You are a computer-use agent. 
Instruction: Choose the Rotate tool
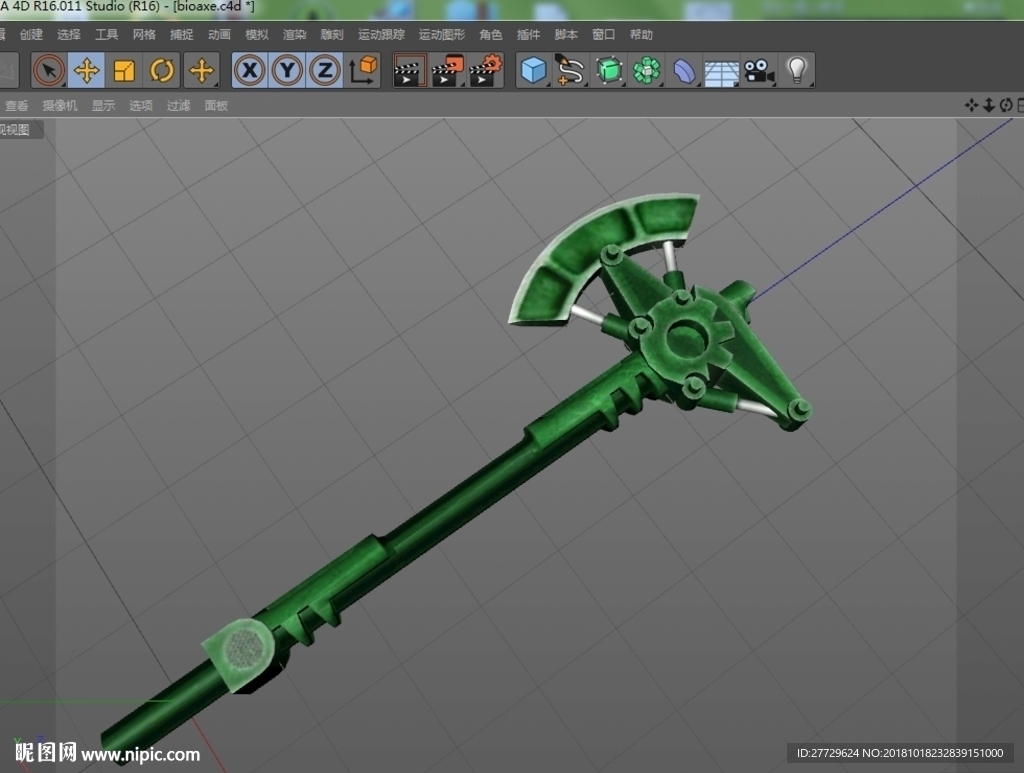tap(162, 71)
